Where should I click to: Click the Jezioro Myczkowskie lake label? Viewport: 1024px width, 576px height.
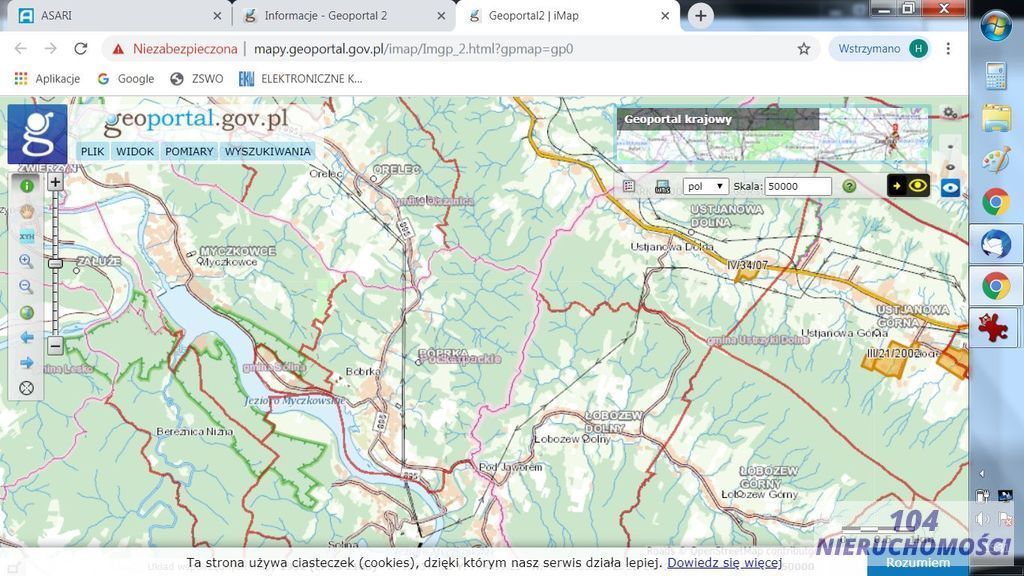click(x=295, y=400)
